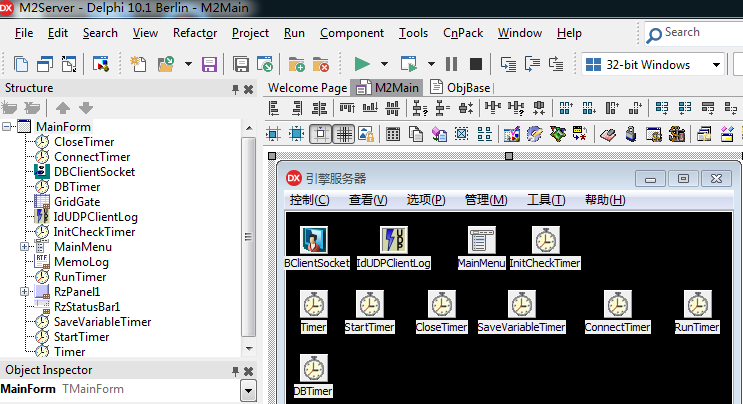
Task: Click the Toggle Form/Unit icon
Action: [69, 64]
